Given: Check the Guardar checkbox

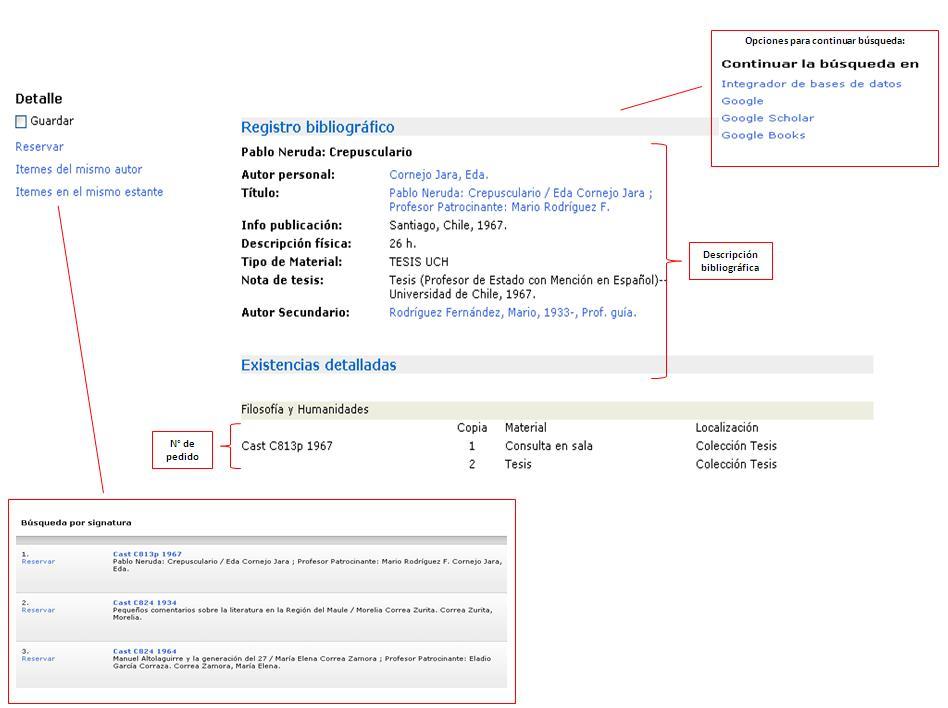Looking at the screenshot, I should (21, 122).
